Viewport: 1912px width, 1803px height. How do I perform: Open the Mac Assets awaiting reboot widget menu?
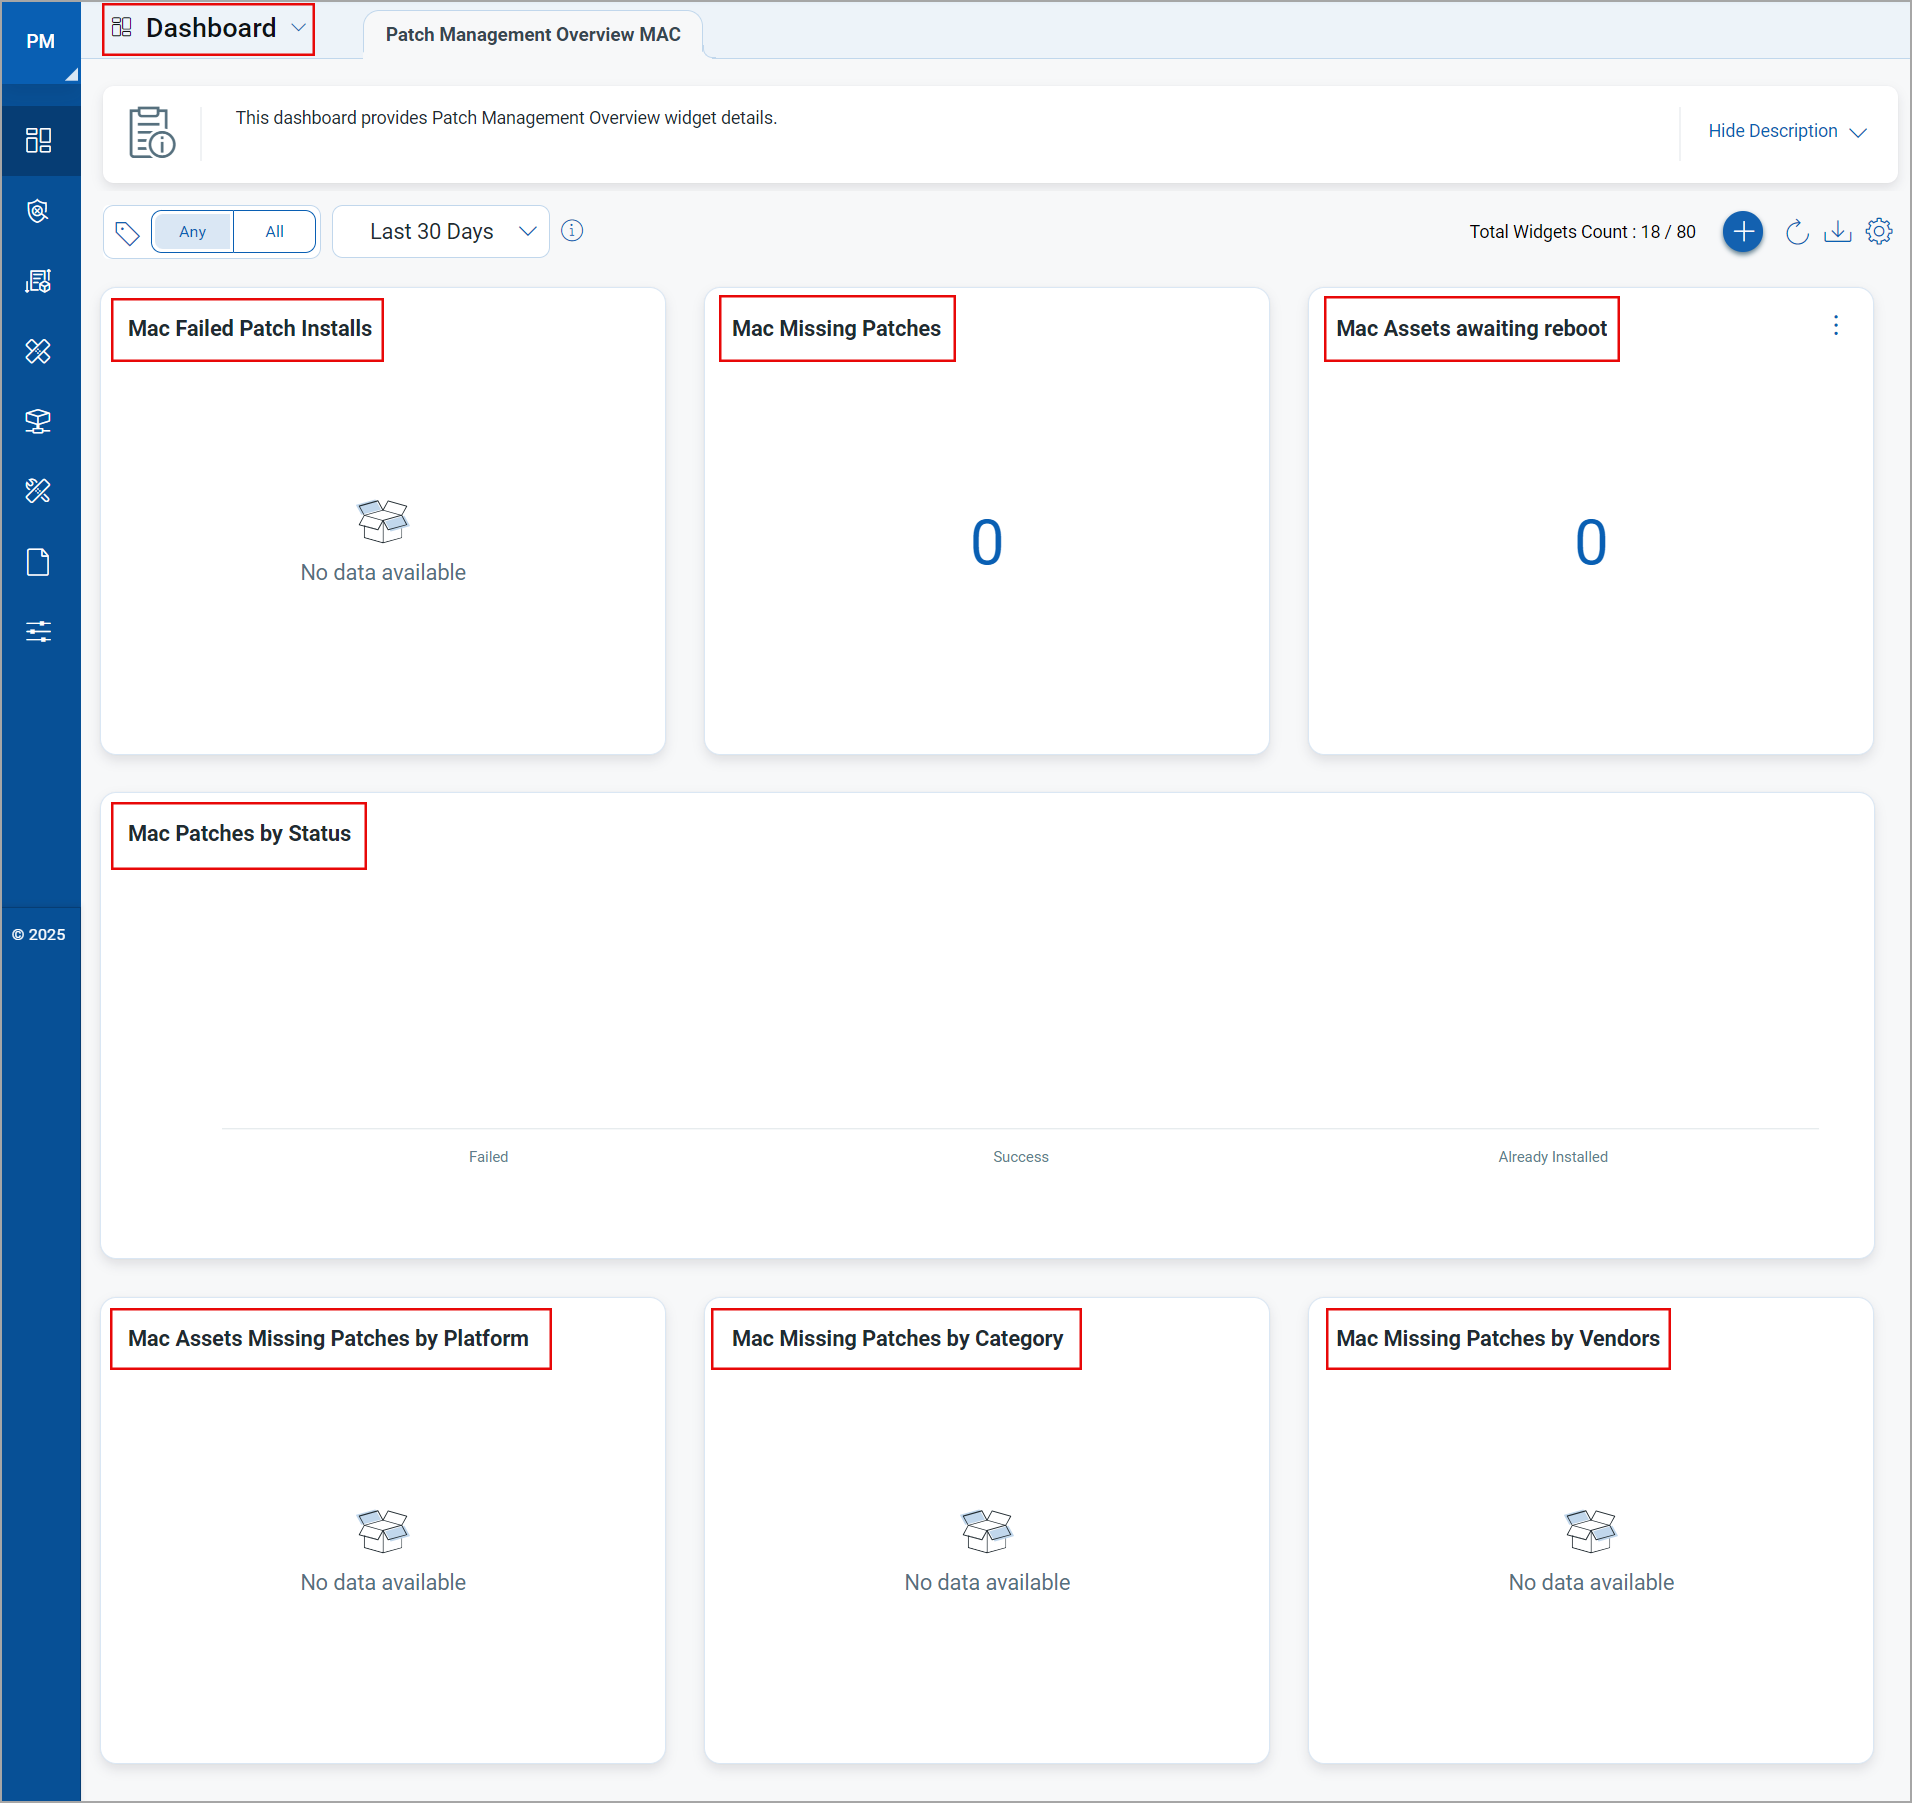(x=1836, y=326)
